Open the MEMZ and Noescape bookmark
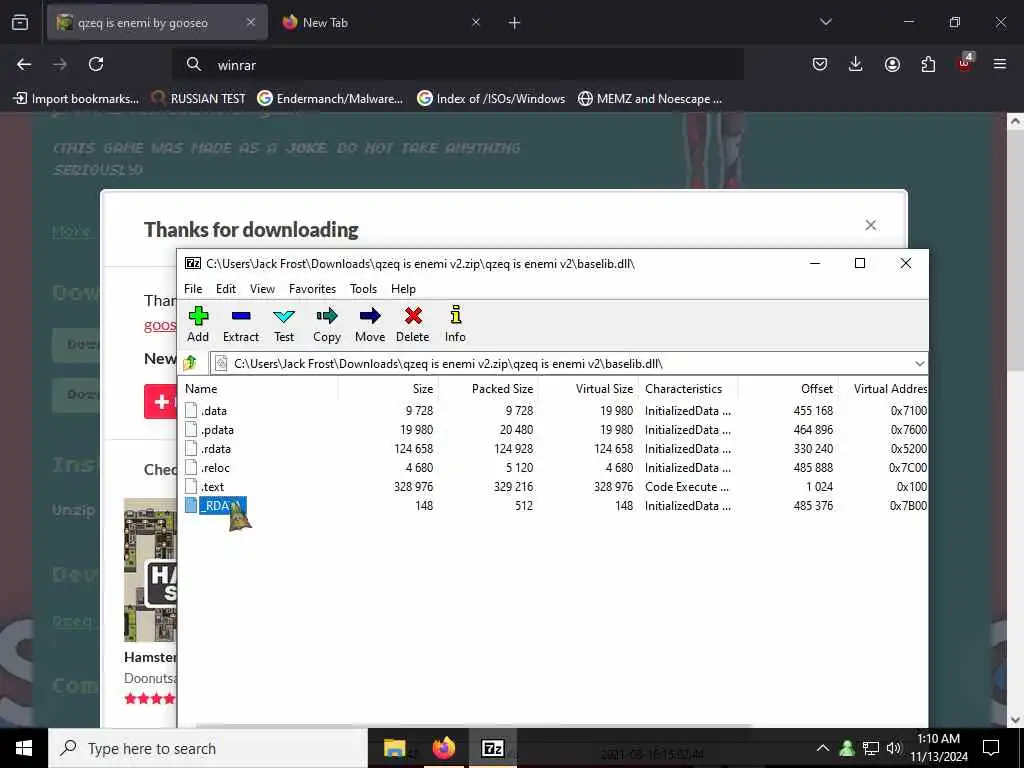 (x=650, y=99)
